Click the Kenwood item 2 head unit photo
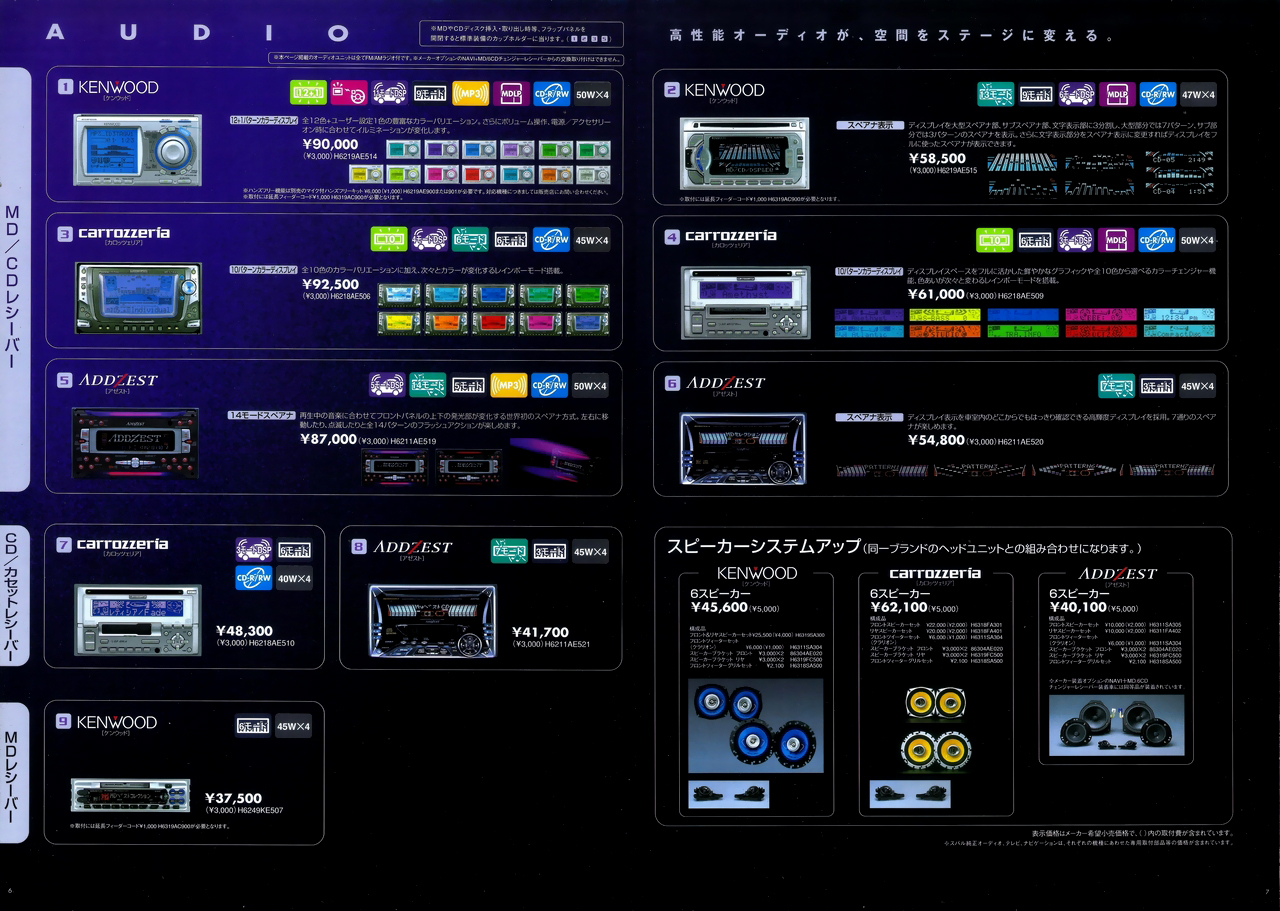The width and height of the screenshot is (1280, 911). [744, 154]
